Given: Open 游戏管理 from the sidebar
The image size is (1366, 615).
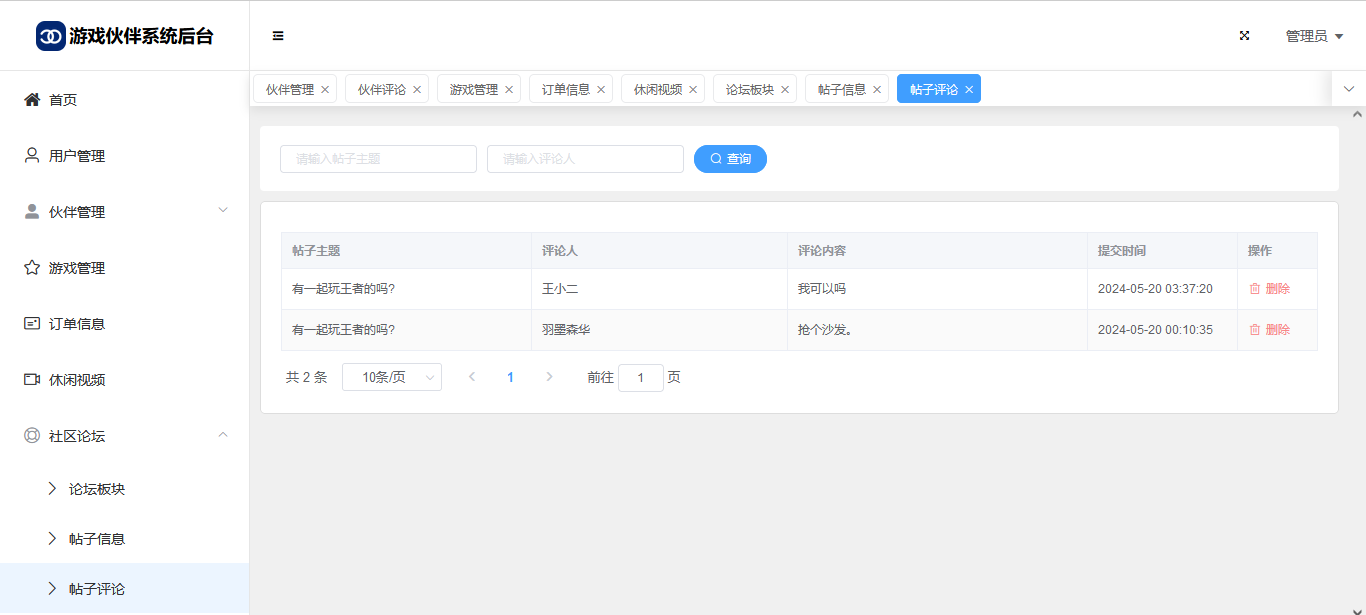Looking at the screenshot, I should tap(76, 268).
